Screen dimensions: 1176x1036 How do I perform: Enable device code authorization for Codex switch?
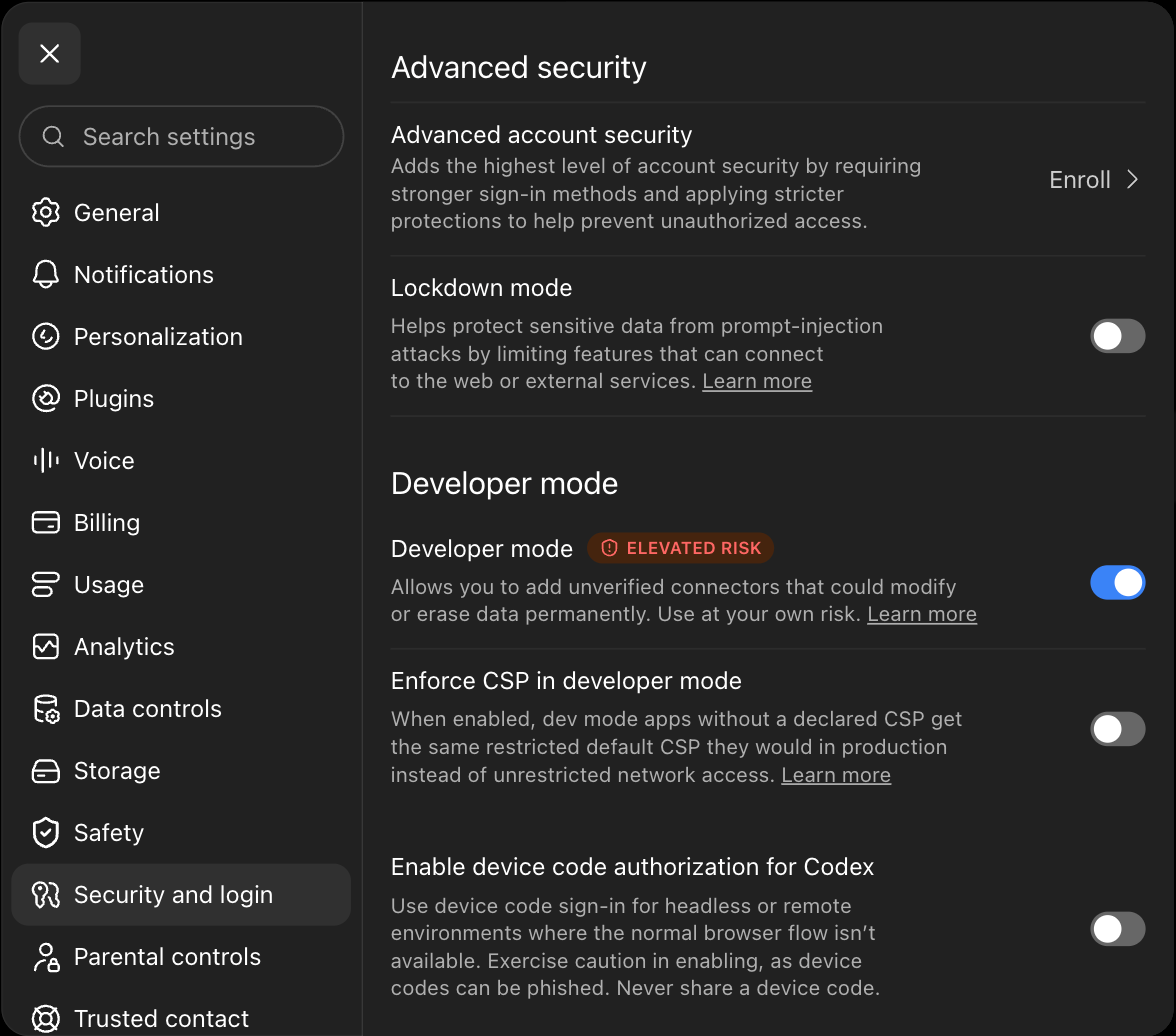pos(1118,929)
